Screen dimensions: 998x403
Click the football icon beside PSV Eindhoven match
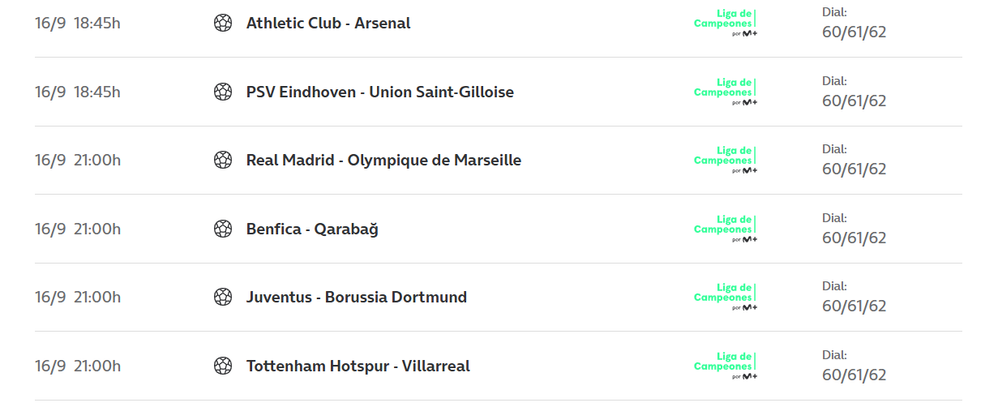coord(223,92)
